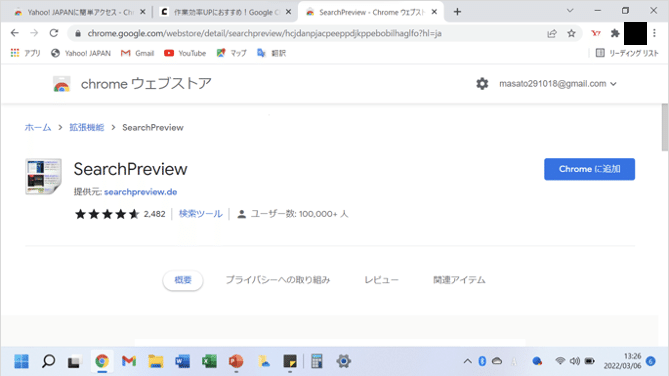This screenshot has height=376, width=669.
Task: Select the 概要 tab
Action: (x=183, y=280)
